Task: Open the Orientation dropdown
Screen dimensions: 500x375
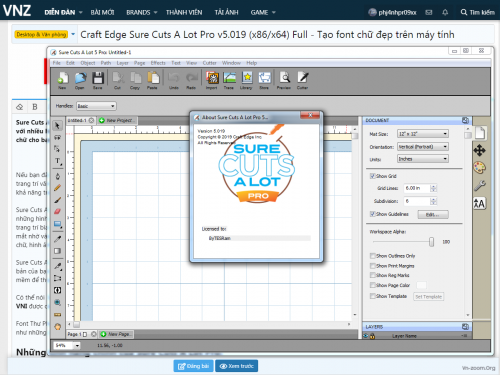Action: click(x=423, y=147)
